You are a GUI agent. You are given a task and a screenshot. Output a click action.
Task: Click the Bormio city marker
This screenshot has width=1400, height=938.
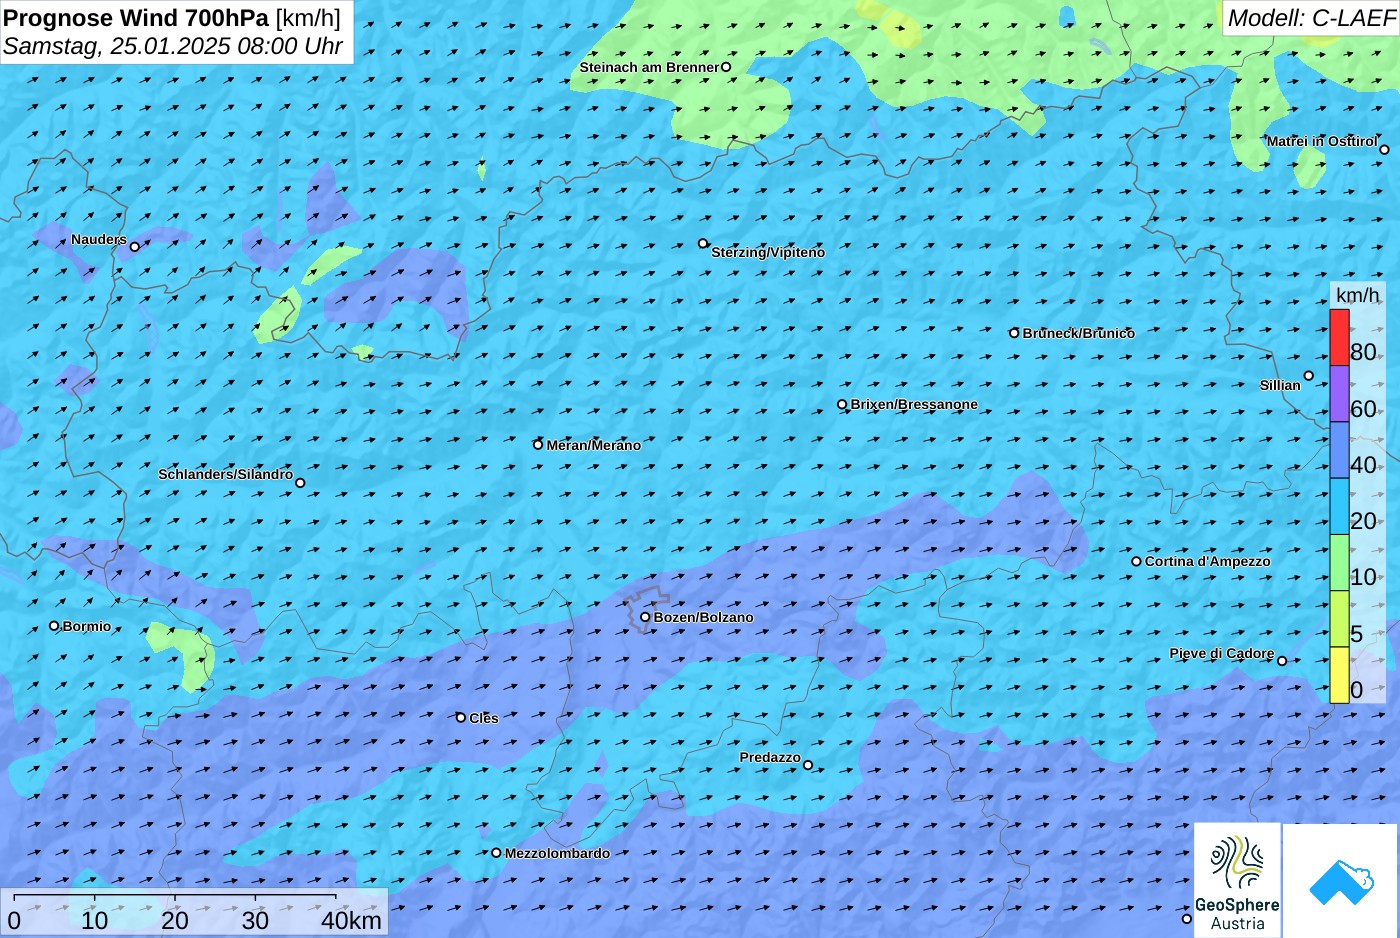[x=54, y=626]
